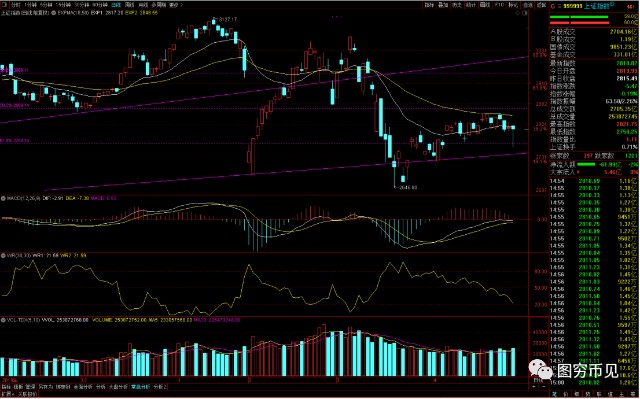Open the 模板 tab at bottom
The image size is (640, 399).
[x=18, y=386]
